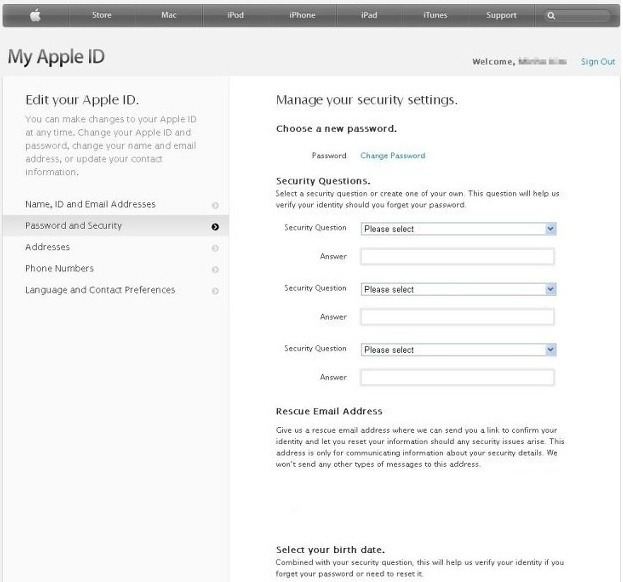Open the iPad menu item

tap(369, 15)
